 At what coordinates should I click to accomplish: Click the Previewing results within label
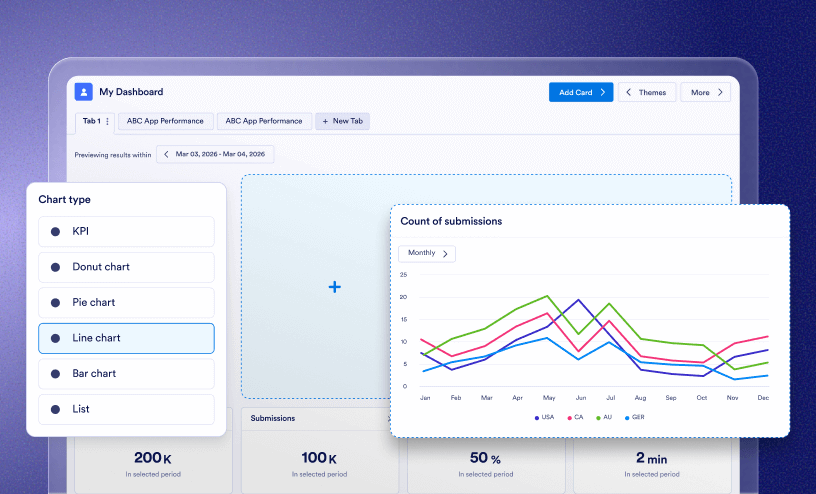112,155
